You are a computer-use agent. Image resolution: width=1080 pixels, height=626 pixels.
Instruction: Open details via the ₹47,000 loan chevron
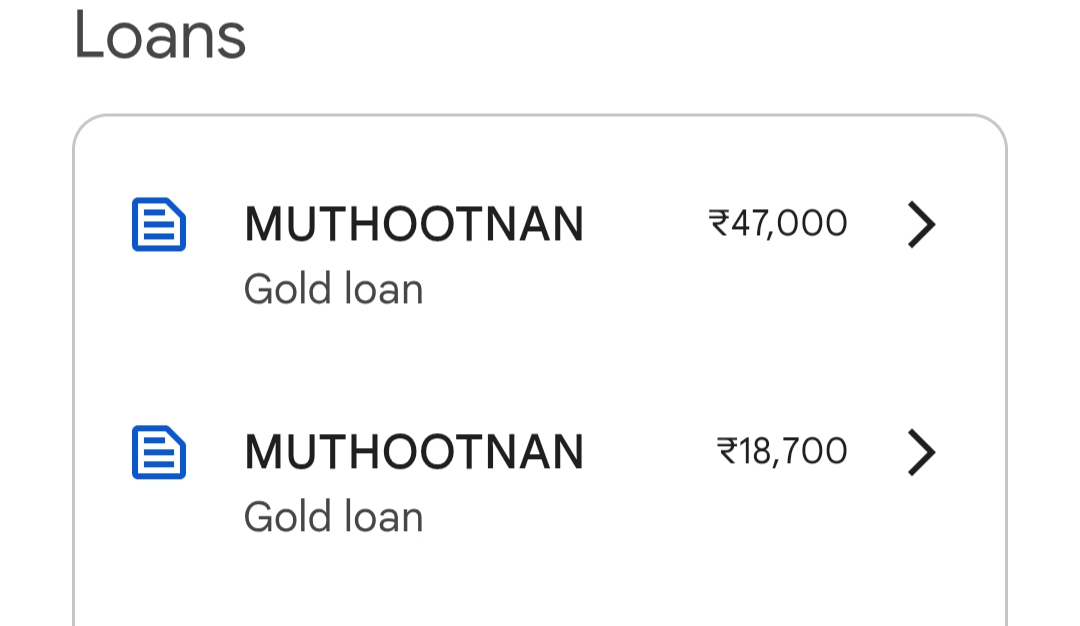(921, 224)
